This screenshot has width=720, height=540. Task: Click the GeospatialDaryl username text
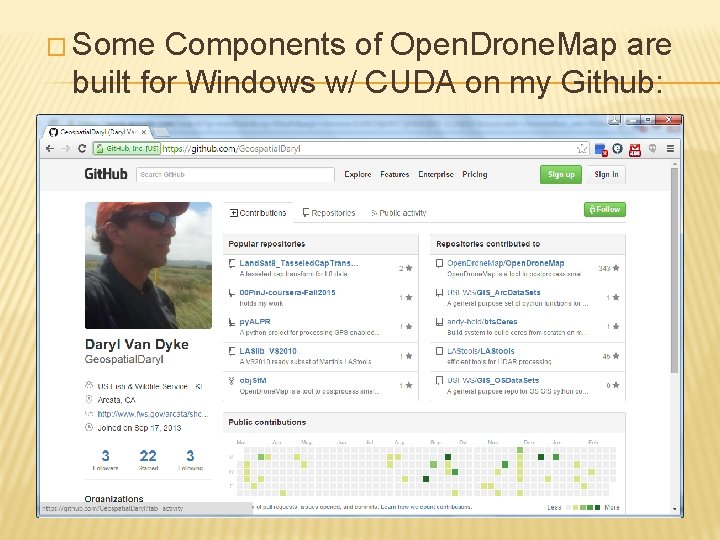pyautogui.click(x=124, y=359)
